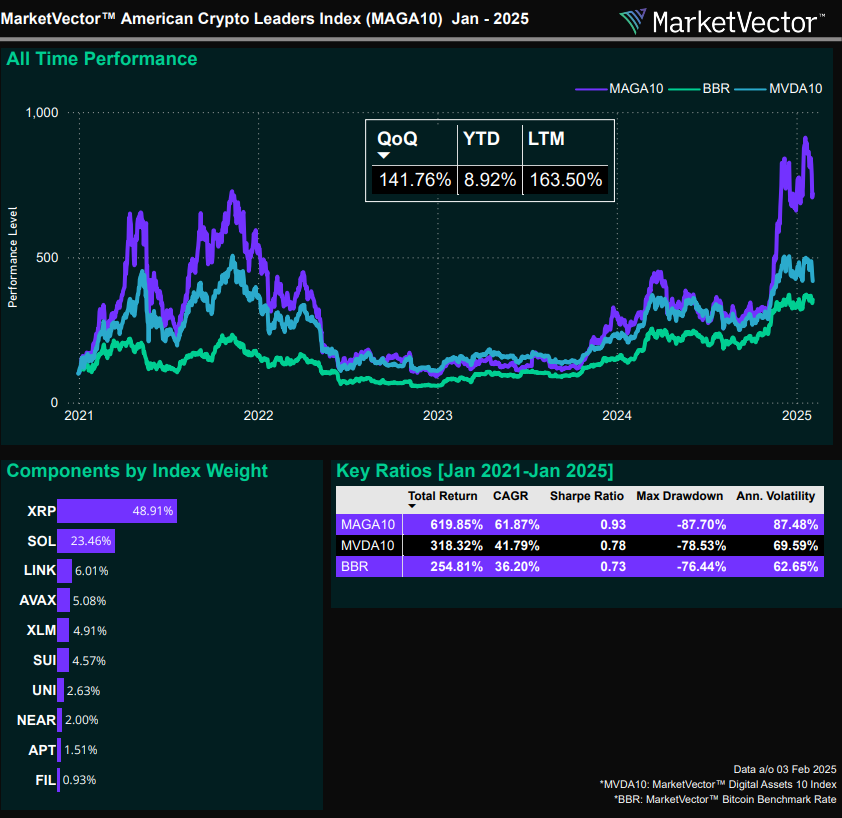The width and height of the screenshot is (842, 818).
Task: Click the AVAX component label
Action: point(38,600)
